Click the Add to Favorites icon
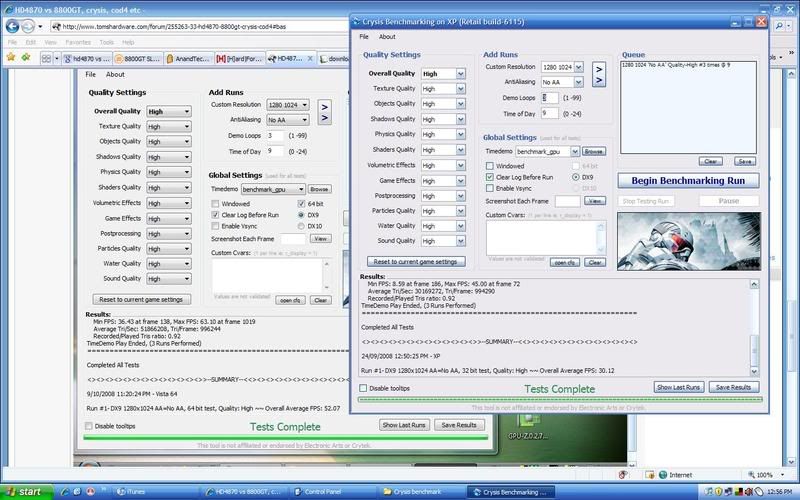Screen dimensions: 800x500 tap(26, 58)
